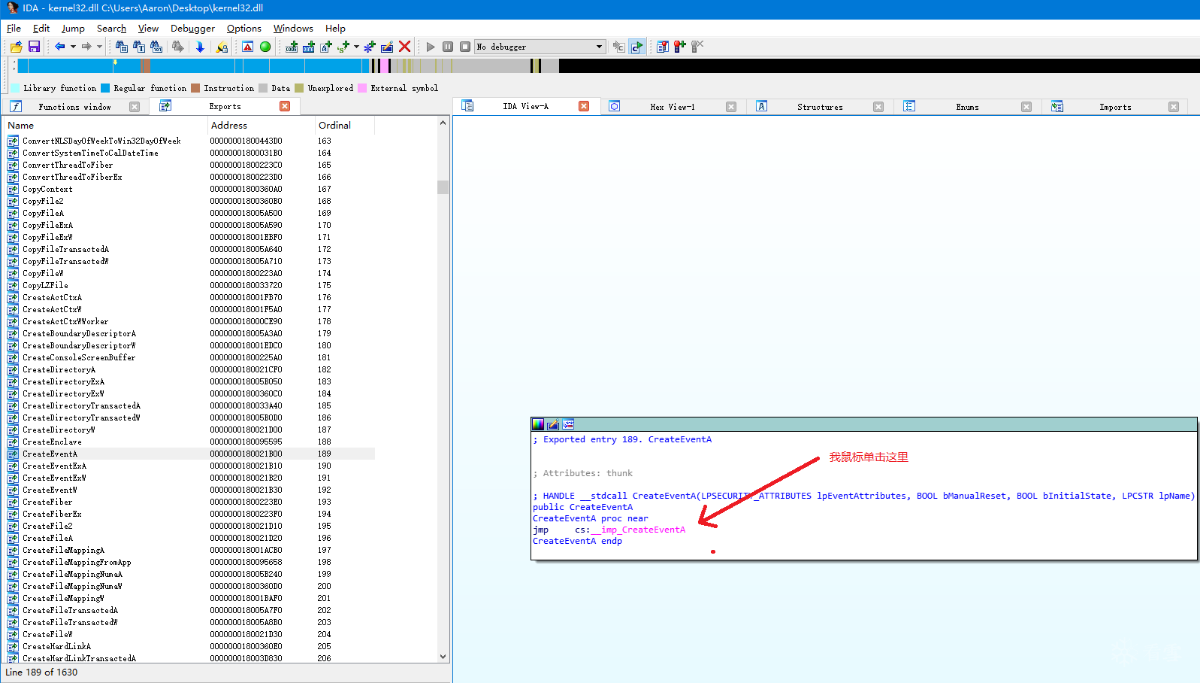Image resolution: width=1200 pixels, height=683 pixels.
Task: Switch to the Enums tab
Action: (x=967, y=106)
